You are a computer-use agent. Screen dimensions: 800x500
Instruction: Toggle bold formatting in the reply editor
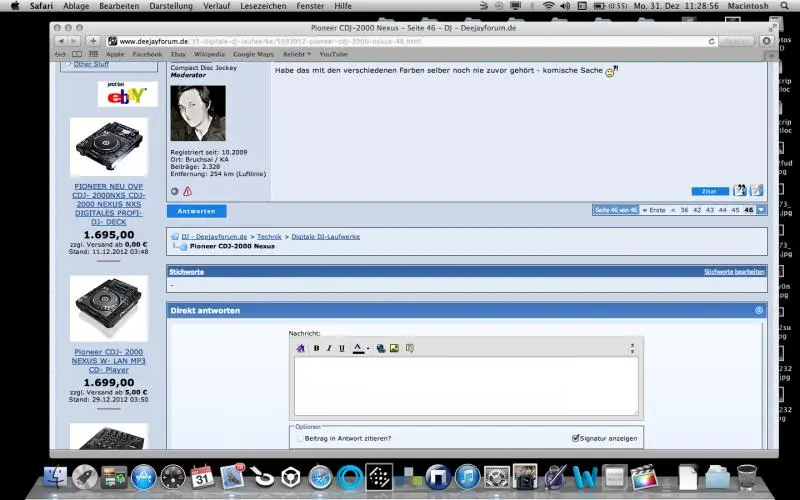(x=316, y=348)
